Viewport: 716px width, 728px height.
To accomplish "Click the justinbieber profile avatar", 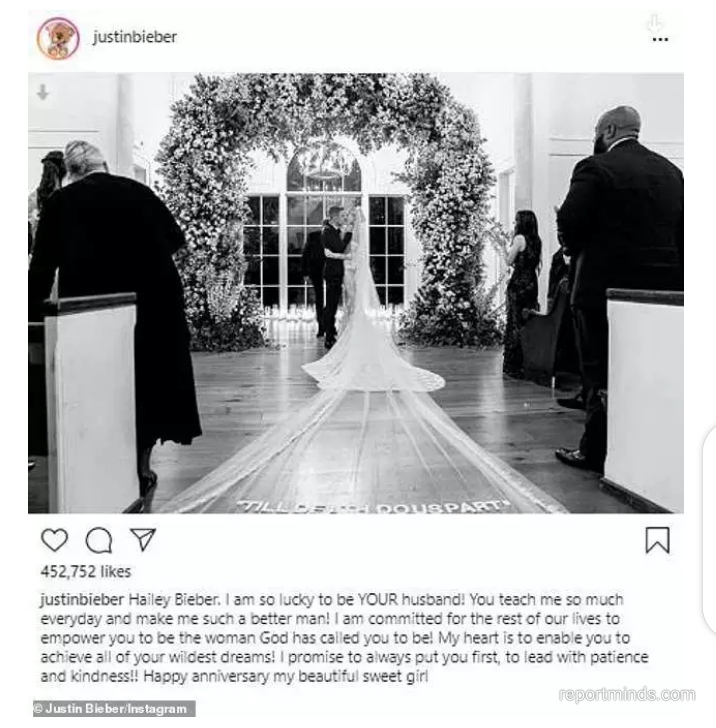I will (x=58, y=39).
